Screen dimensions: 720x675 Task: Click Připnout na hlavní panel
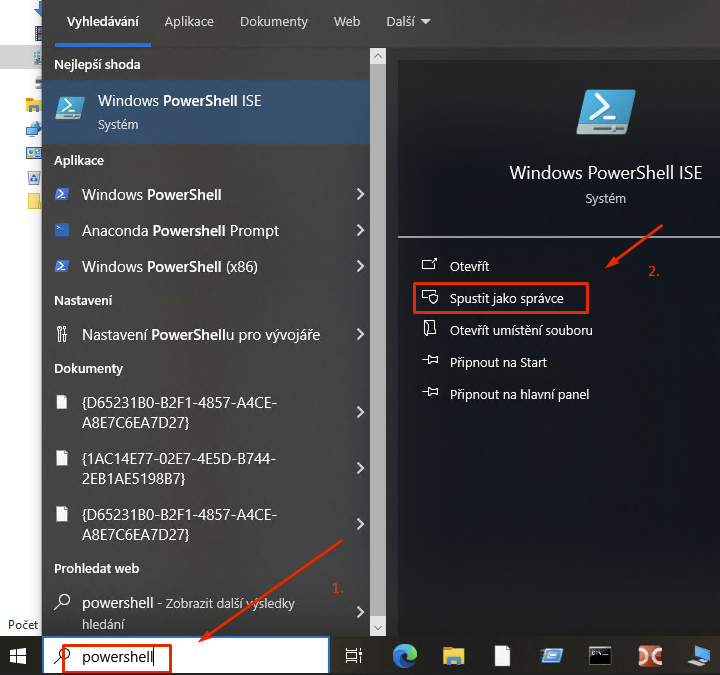(x=519, y=395)
